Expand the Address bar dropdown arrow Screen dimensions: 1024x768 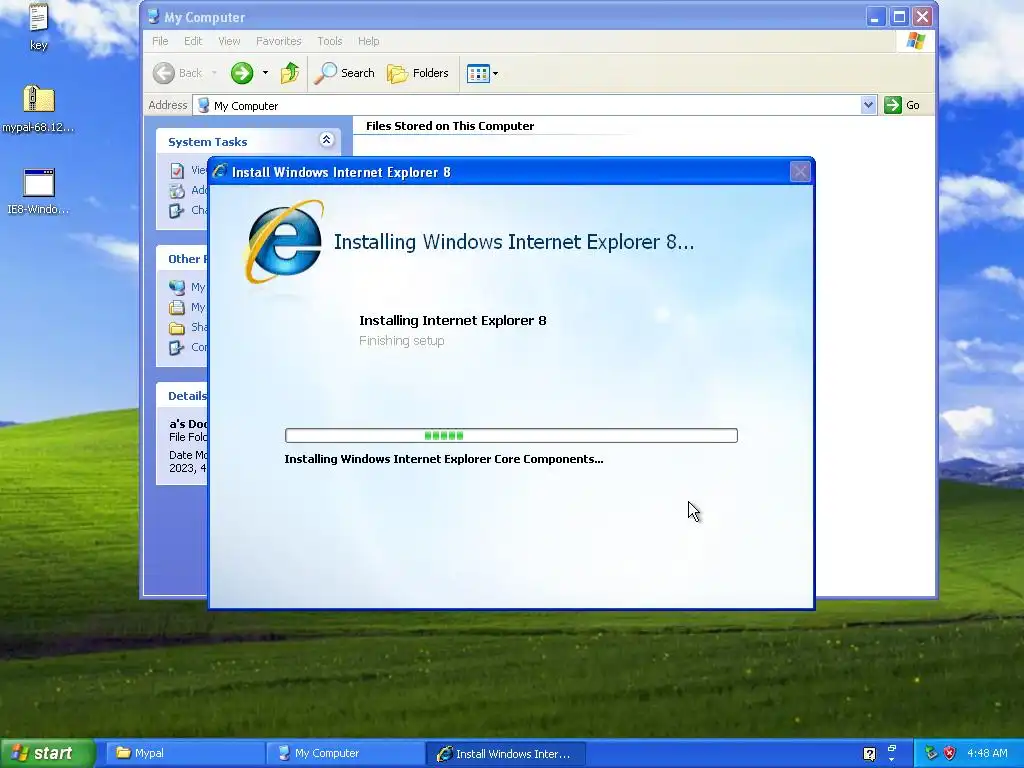click(868, 105)
